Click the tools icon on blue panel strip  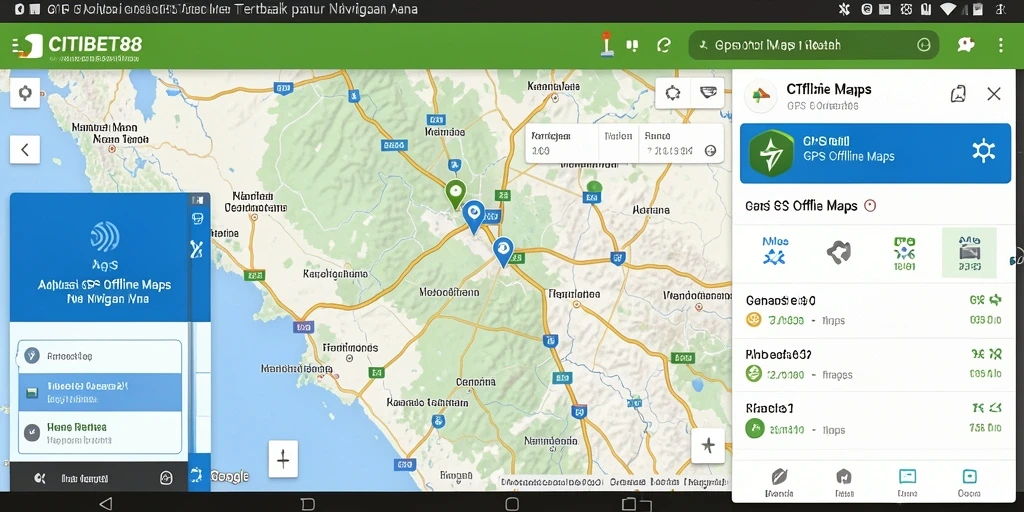tap(197, 249)
